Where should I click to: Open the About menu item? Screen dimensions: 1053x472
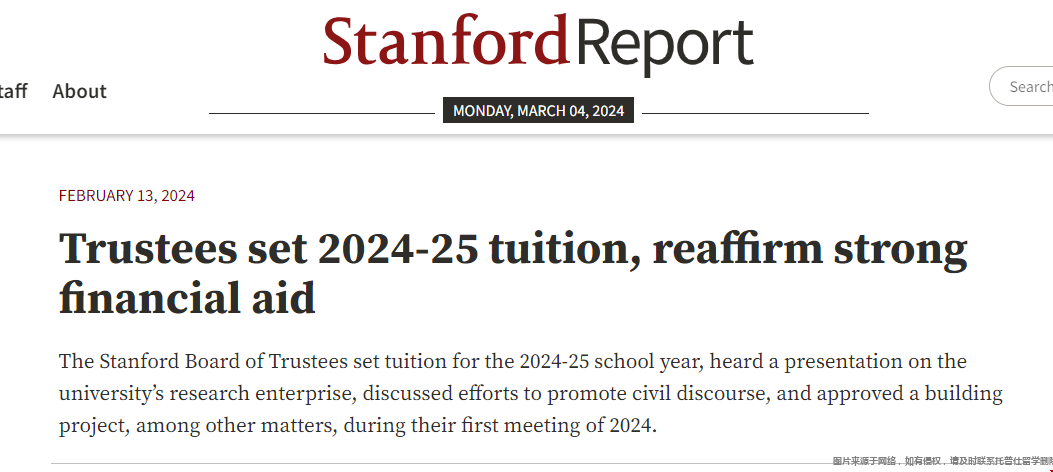pyautogui.click(x=79, y=91)
